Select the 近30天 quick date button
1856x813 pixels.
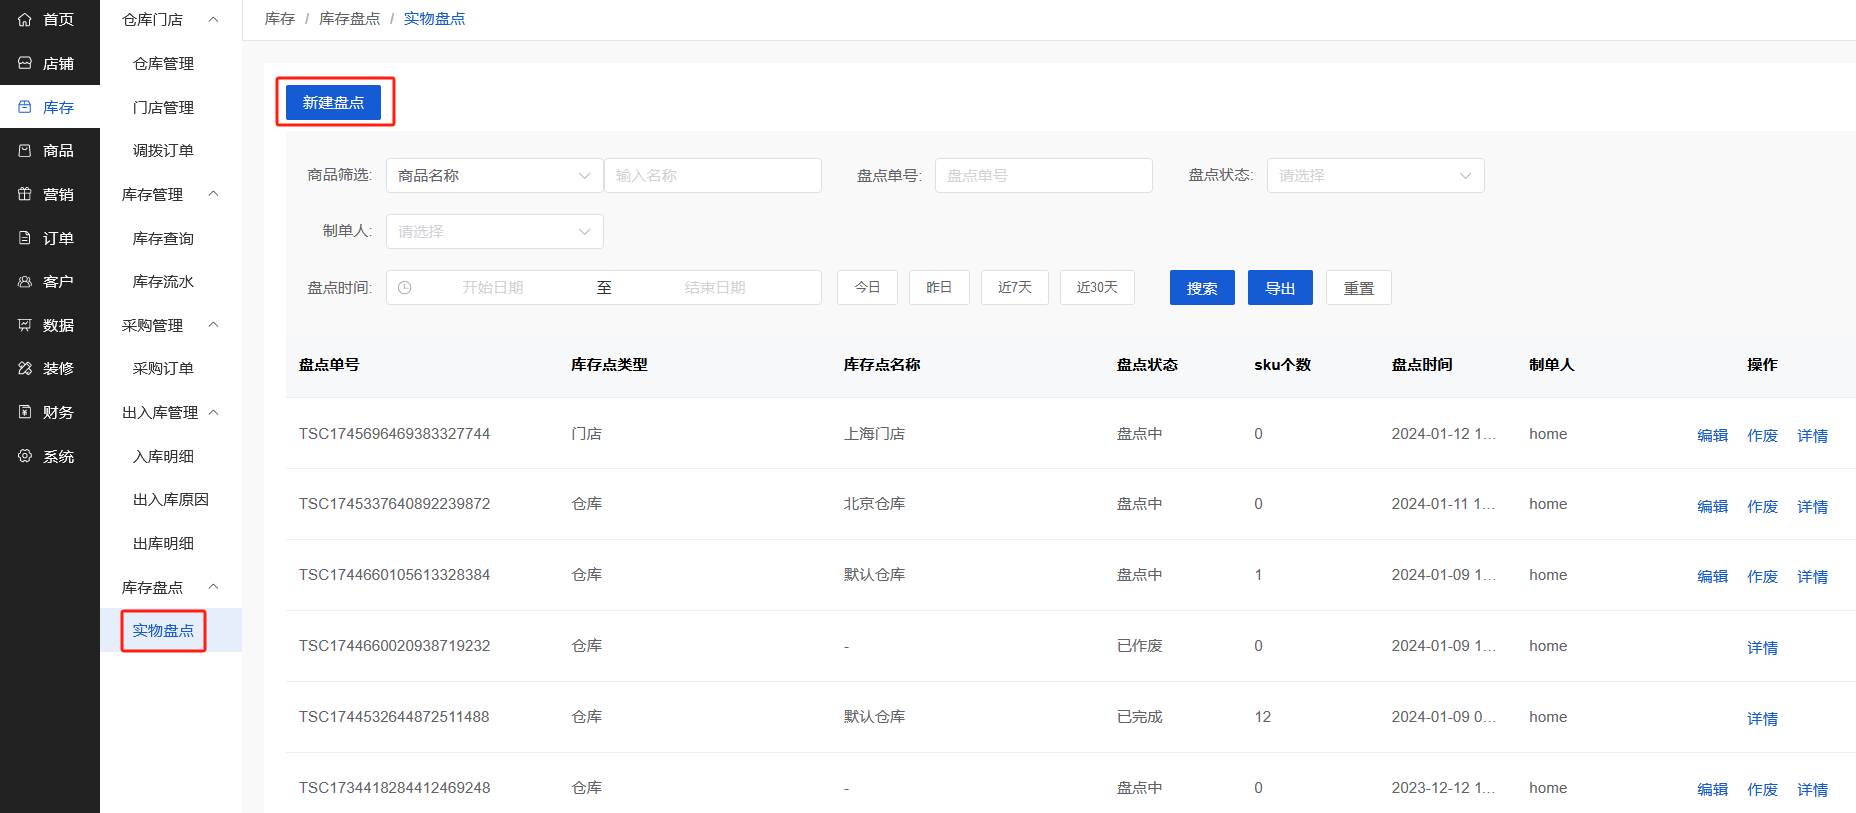[x=1097, y=287]
